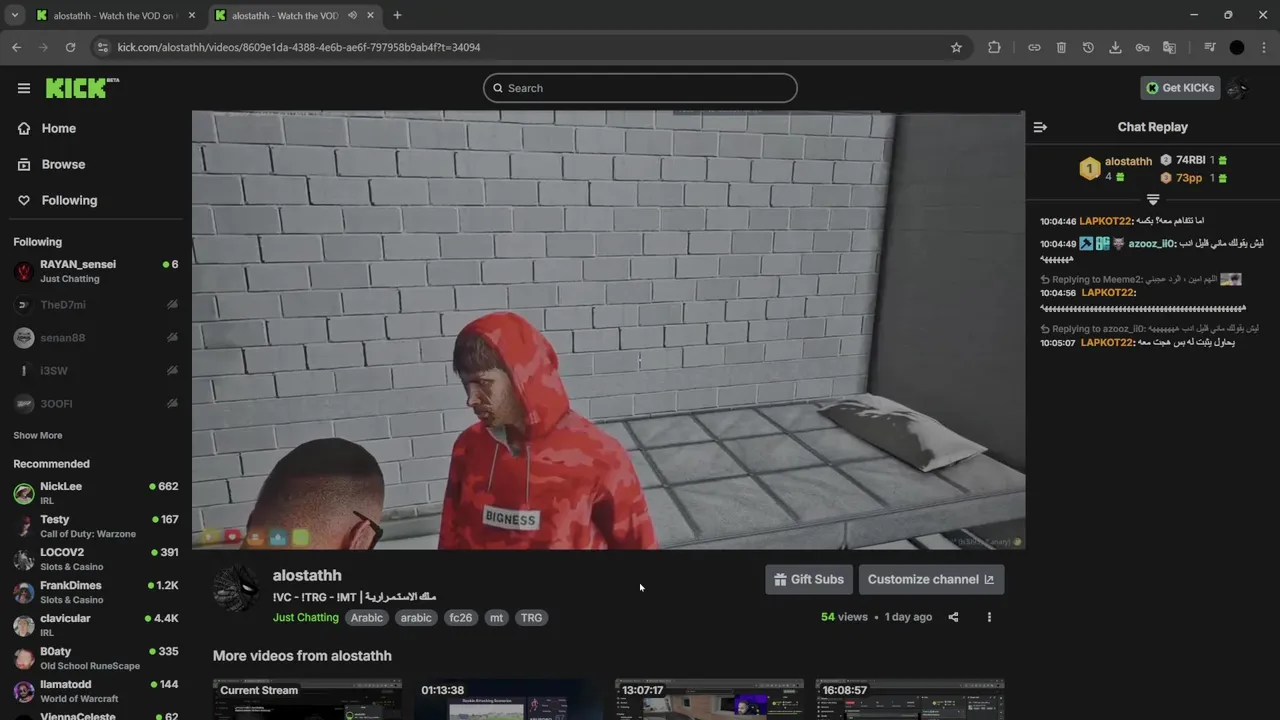Share the video using share icon

tap(953, 617)
